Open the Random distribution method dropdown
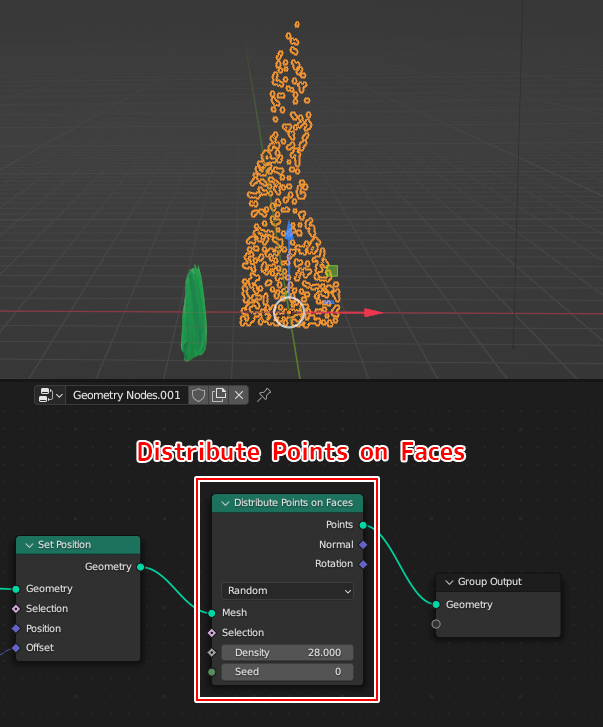 coord(288,591)
